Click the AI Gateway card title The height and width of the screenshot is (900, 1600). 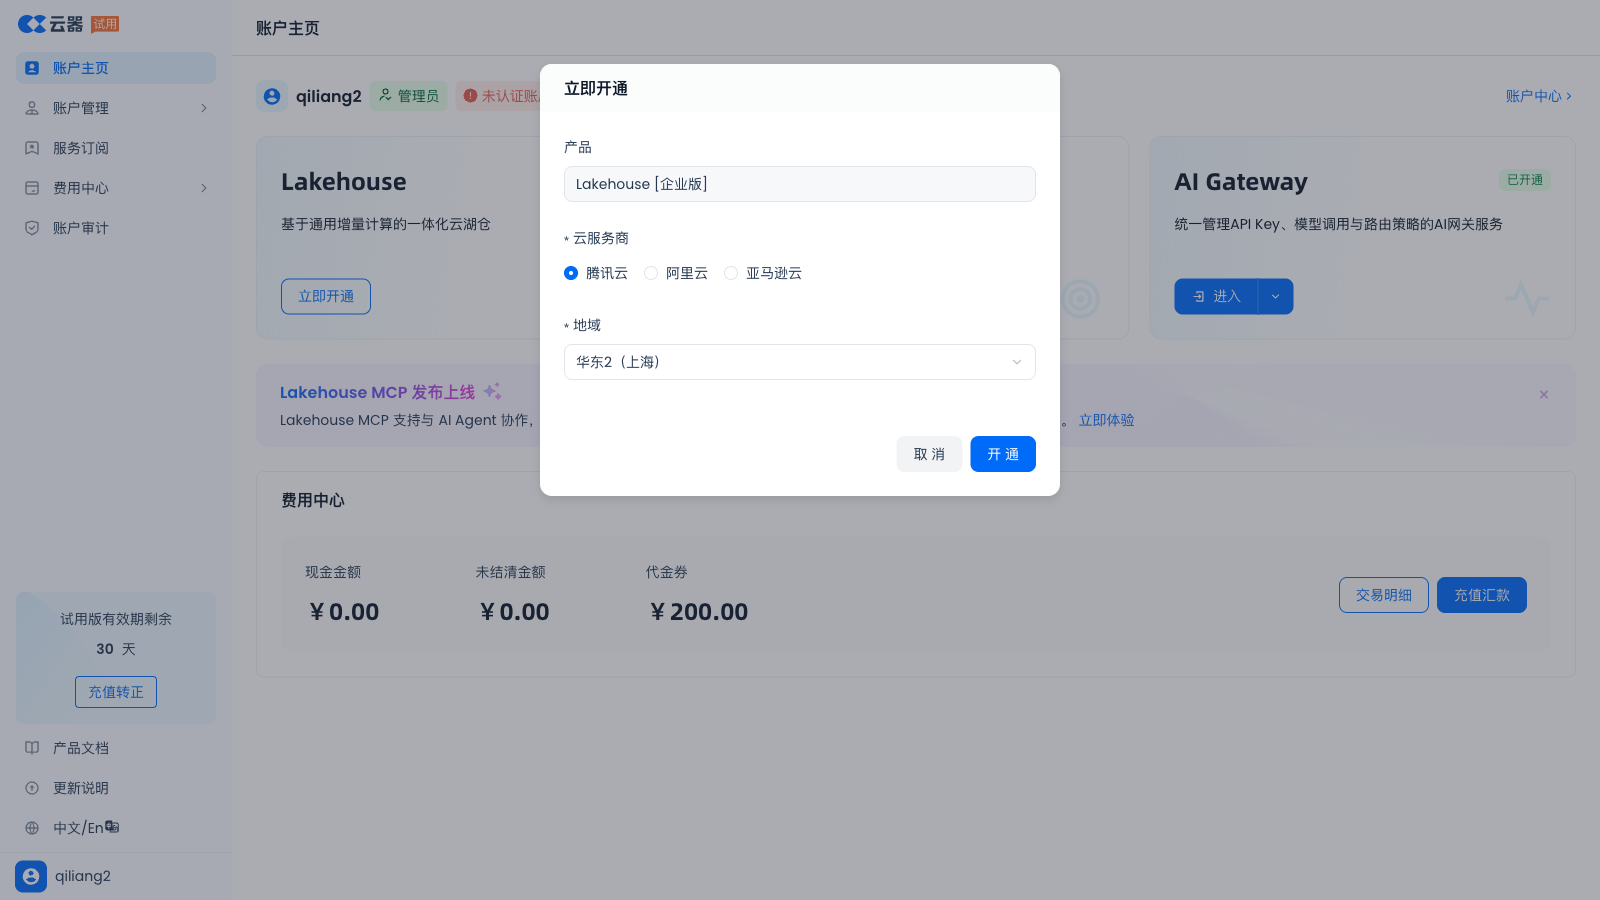pos(1241,182)
